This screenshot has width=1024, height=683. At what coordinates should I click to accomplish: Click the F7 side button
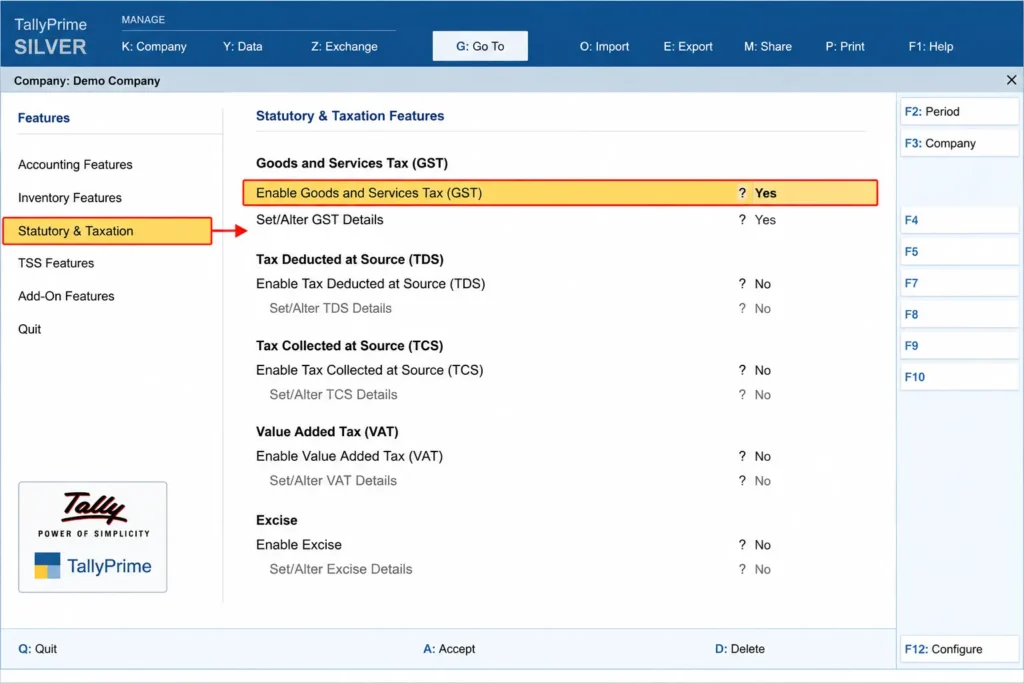point(959,283)
